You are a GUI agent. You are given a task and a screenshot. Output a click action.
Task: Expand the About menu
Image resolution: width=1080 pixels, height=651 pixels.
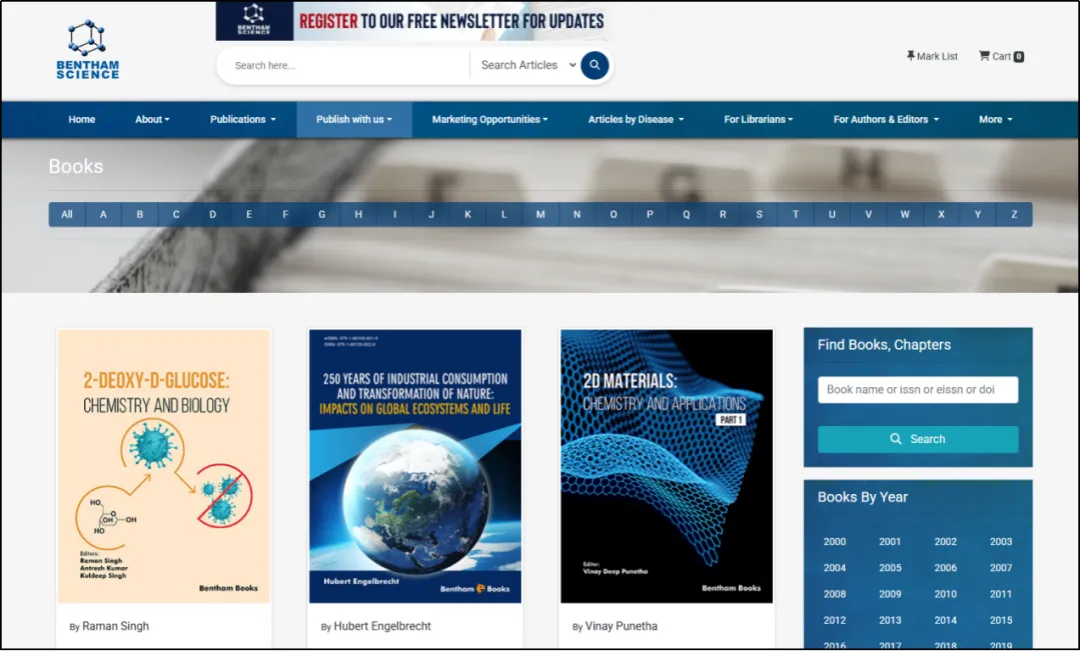click(x=152, y=119)
